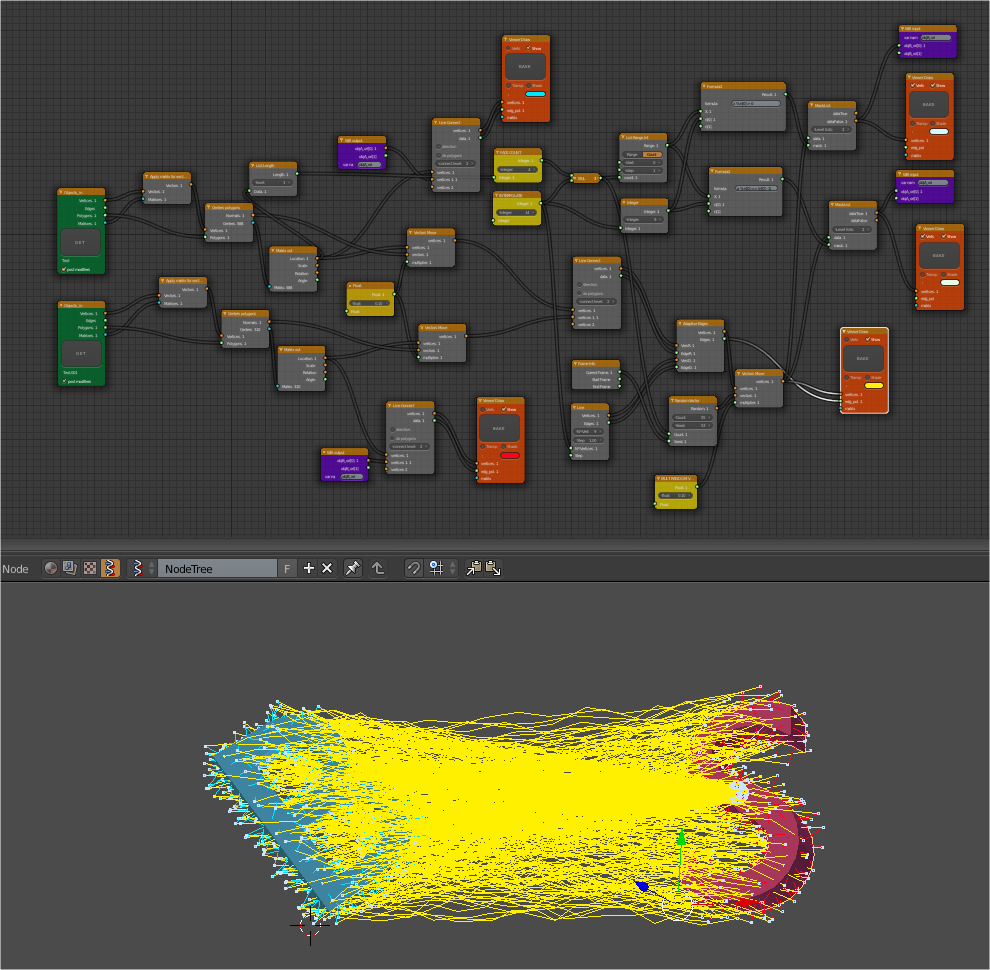Click the NodeTree name field
990x970 pixels.
click(x=217, y=568)
